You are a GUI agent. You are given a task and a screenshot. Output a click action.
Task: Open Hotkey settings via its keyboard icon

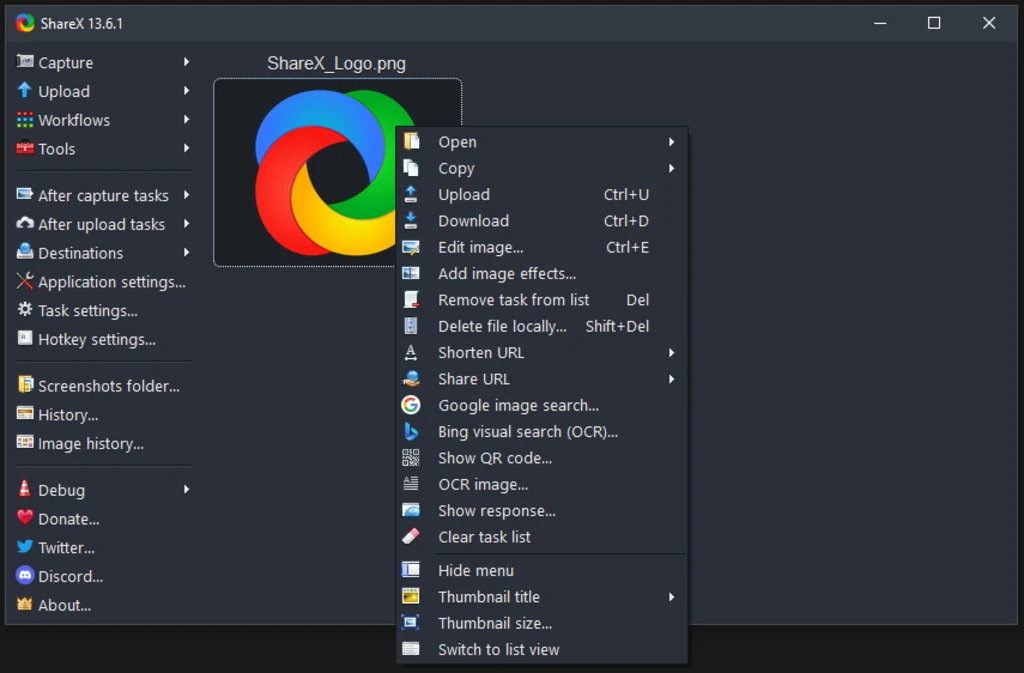[x=25, y=339]
